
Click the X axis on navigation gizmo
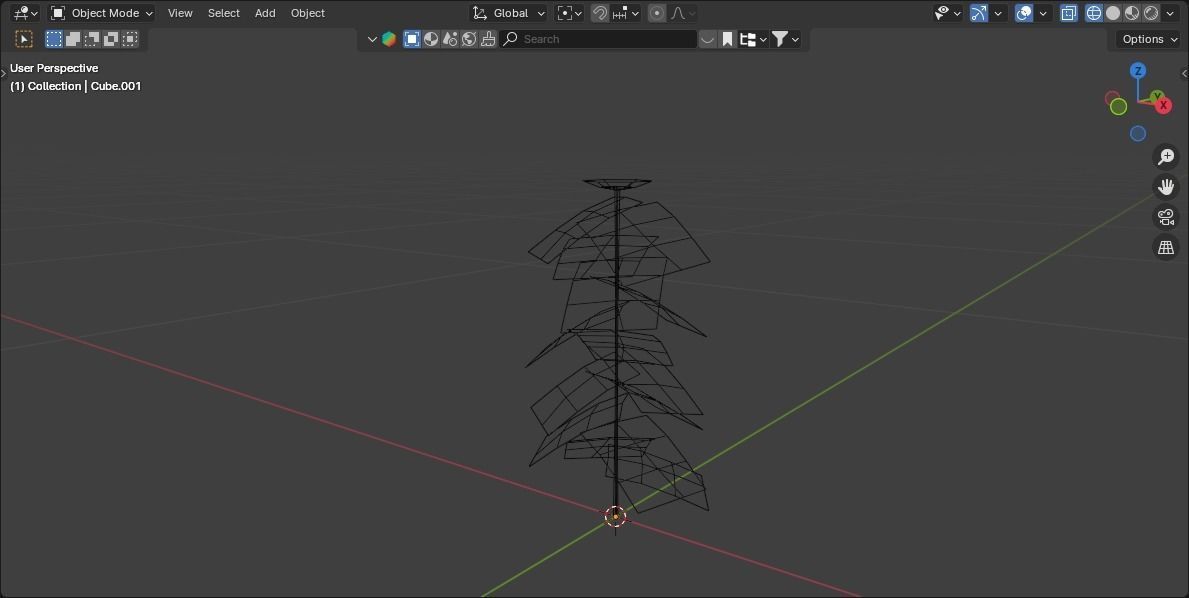coord(1163,105)
